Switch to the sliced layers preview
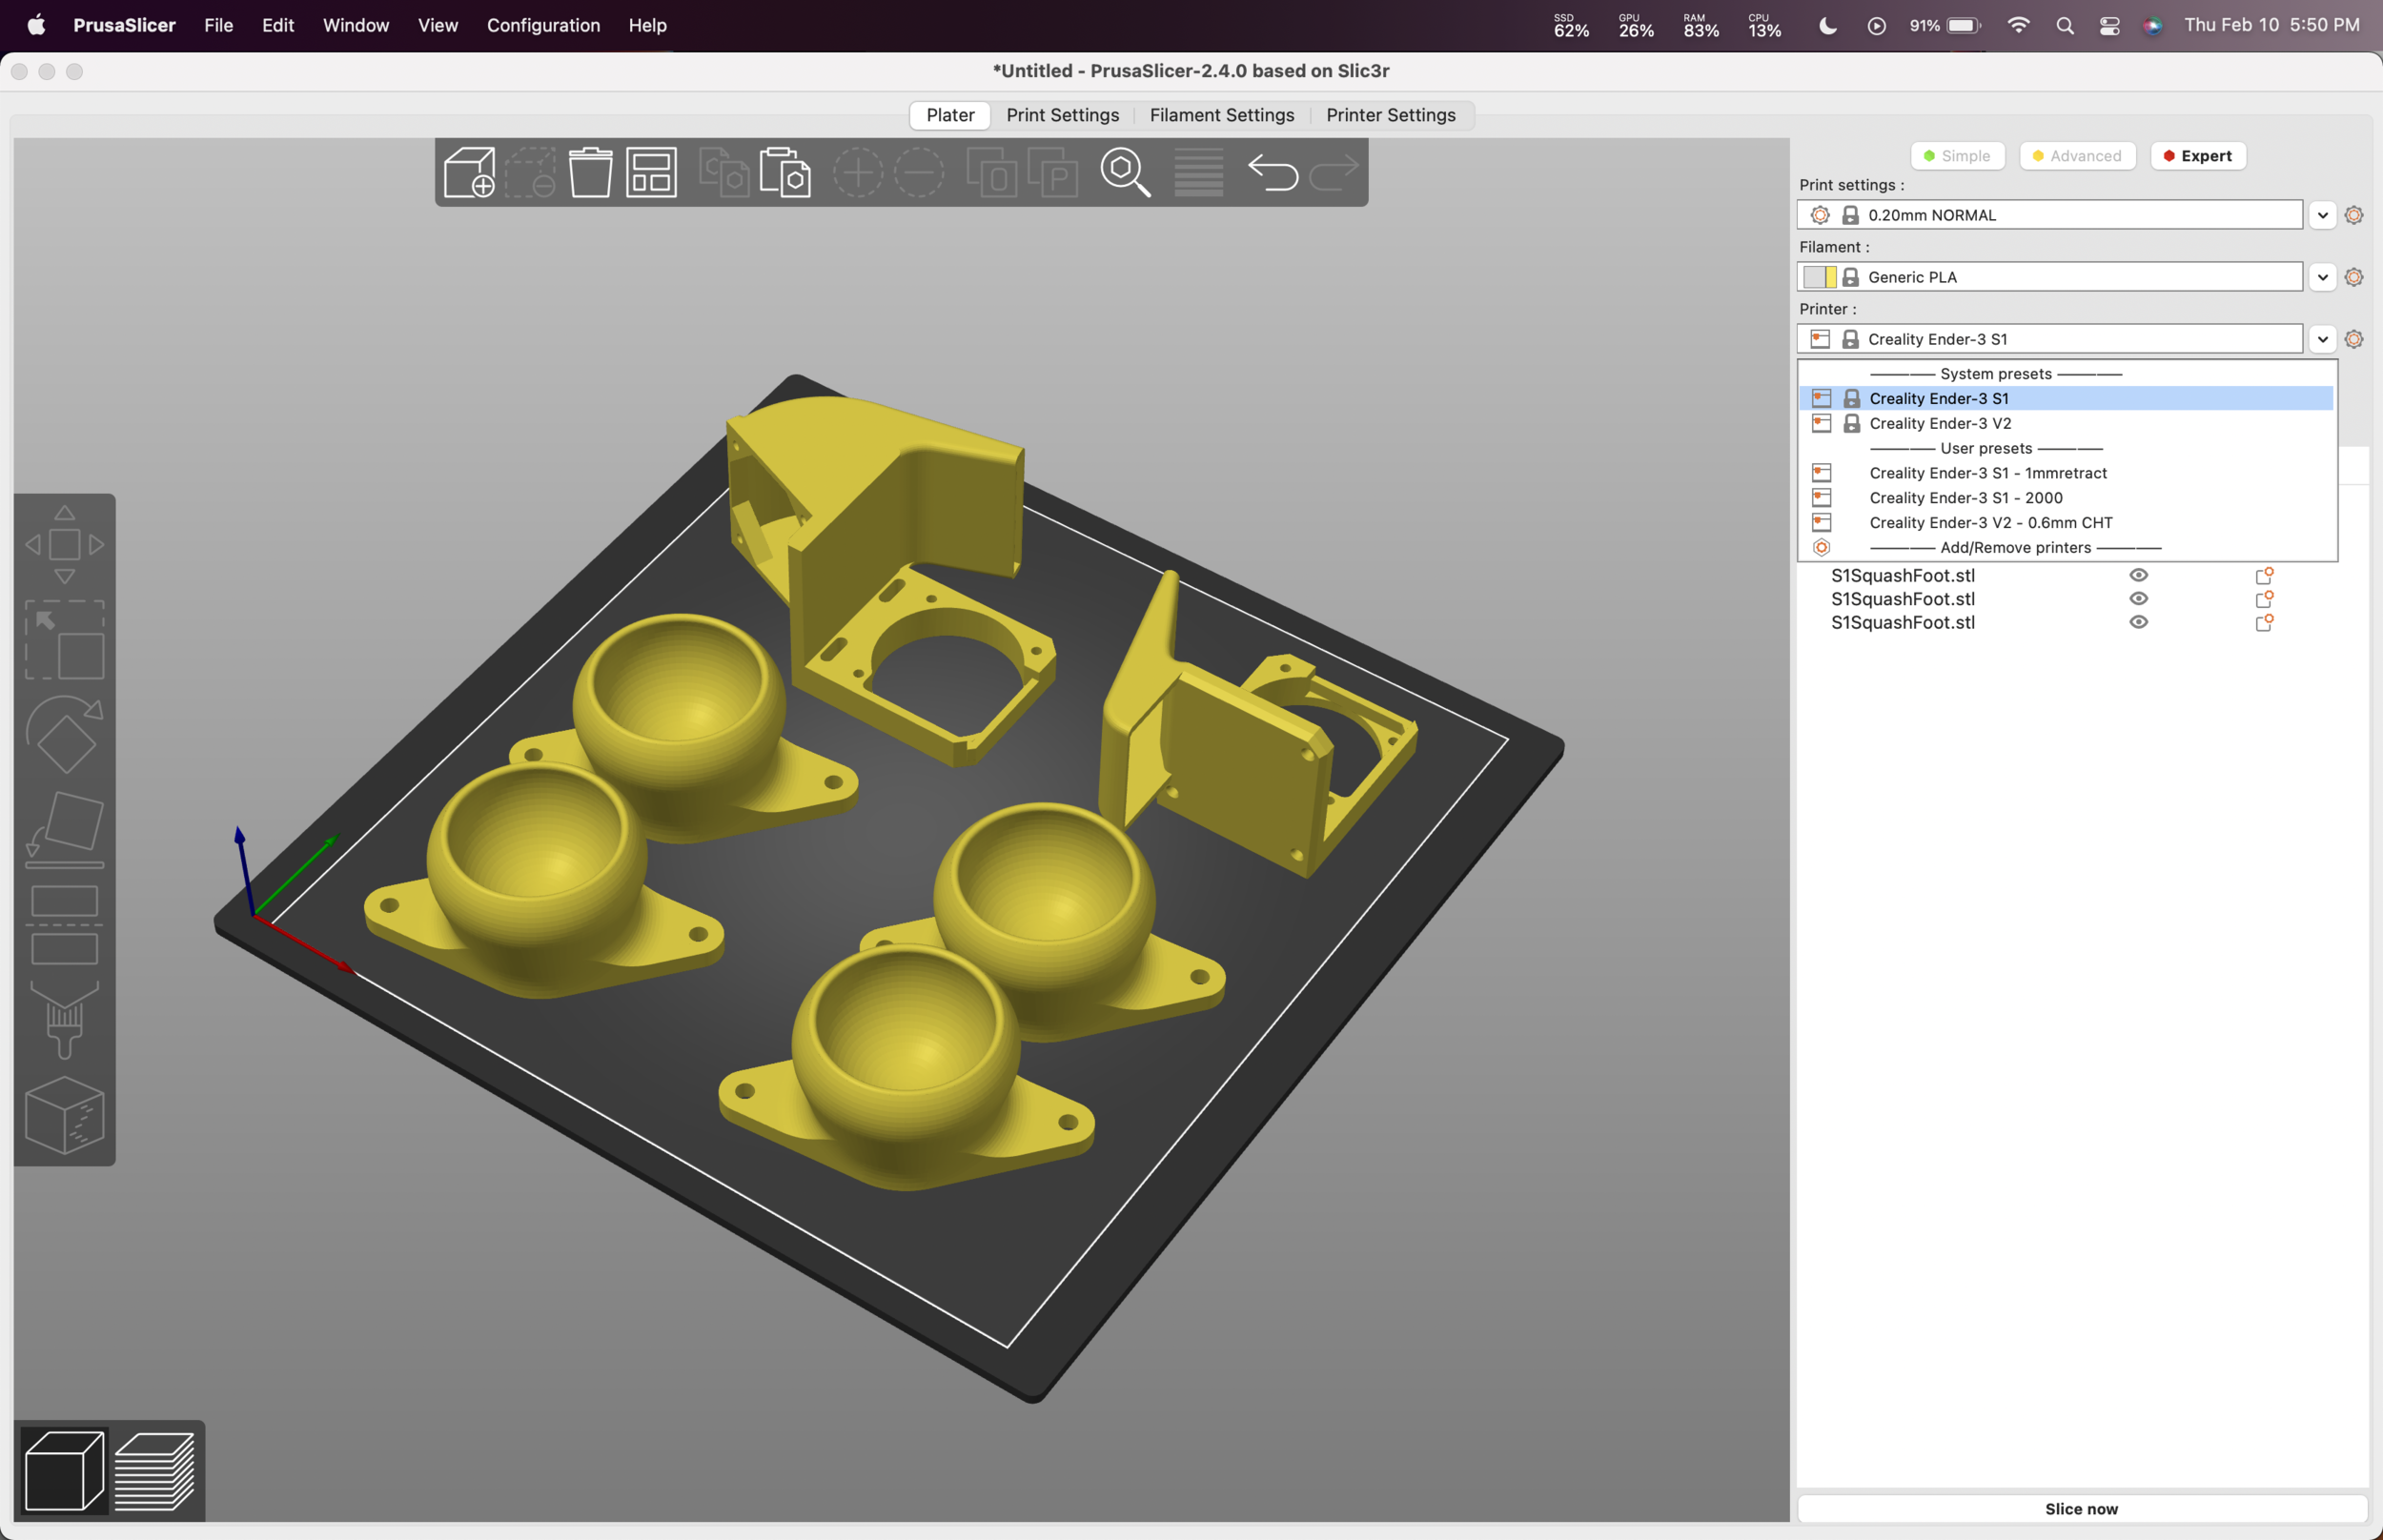Viewport: 2383px width, 1540px height. point(154,1470)
